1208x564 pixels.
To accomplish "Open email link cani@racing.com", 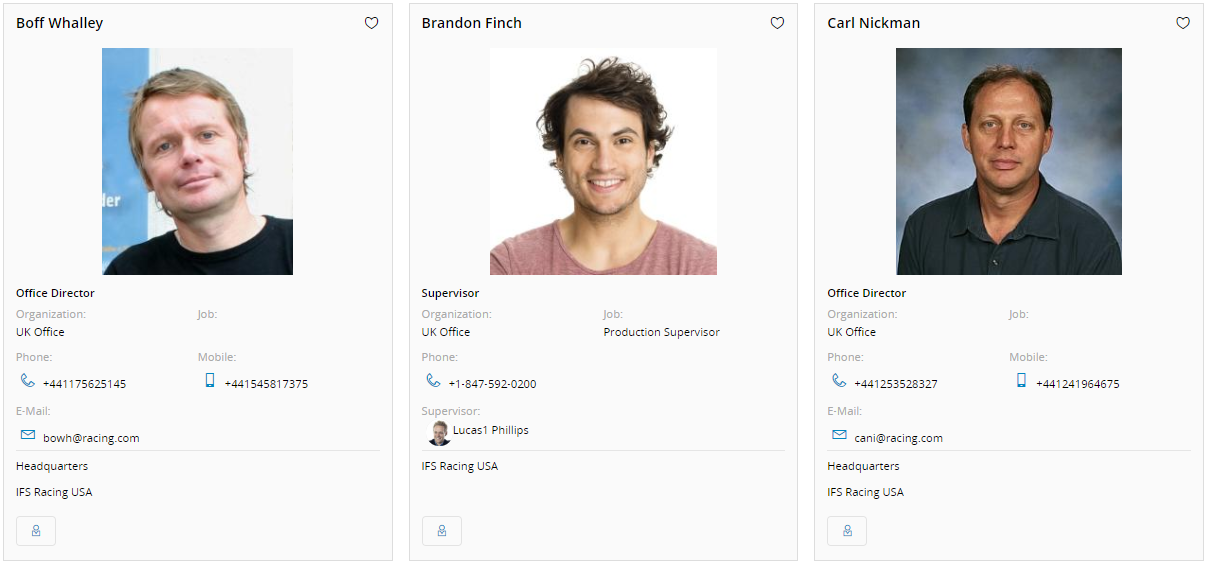I will pyautogui.click(x=898, y=438).
